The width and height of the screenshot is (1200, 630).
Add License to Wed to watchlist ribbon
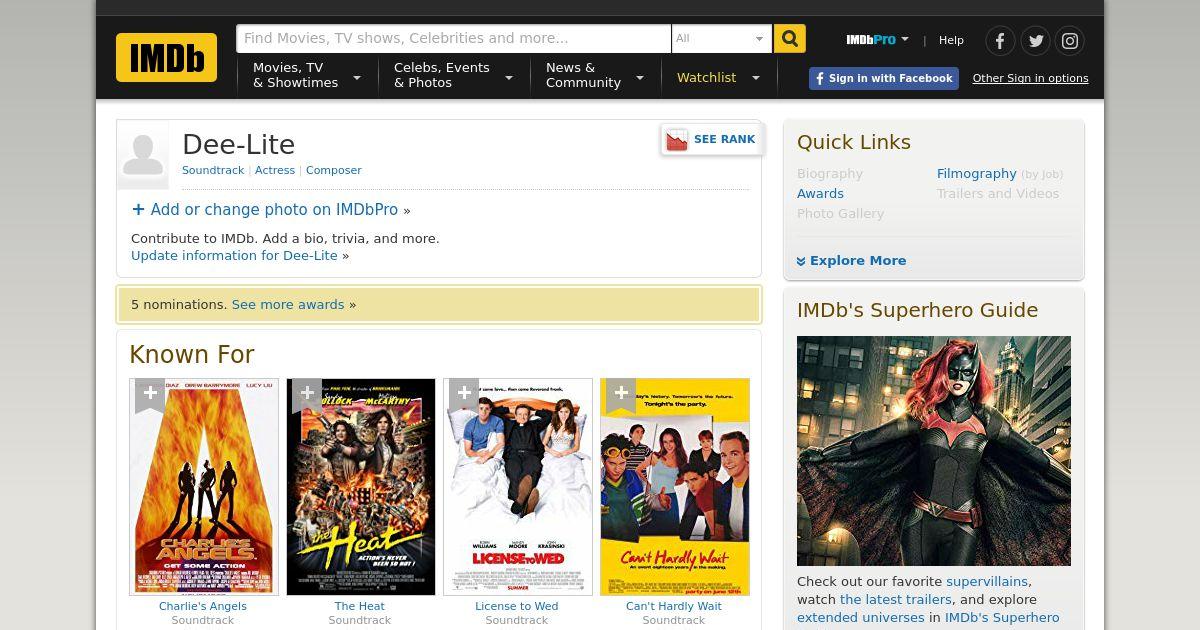click(464, 395)
